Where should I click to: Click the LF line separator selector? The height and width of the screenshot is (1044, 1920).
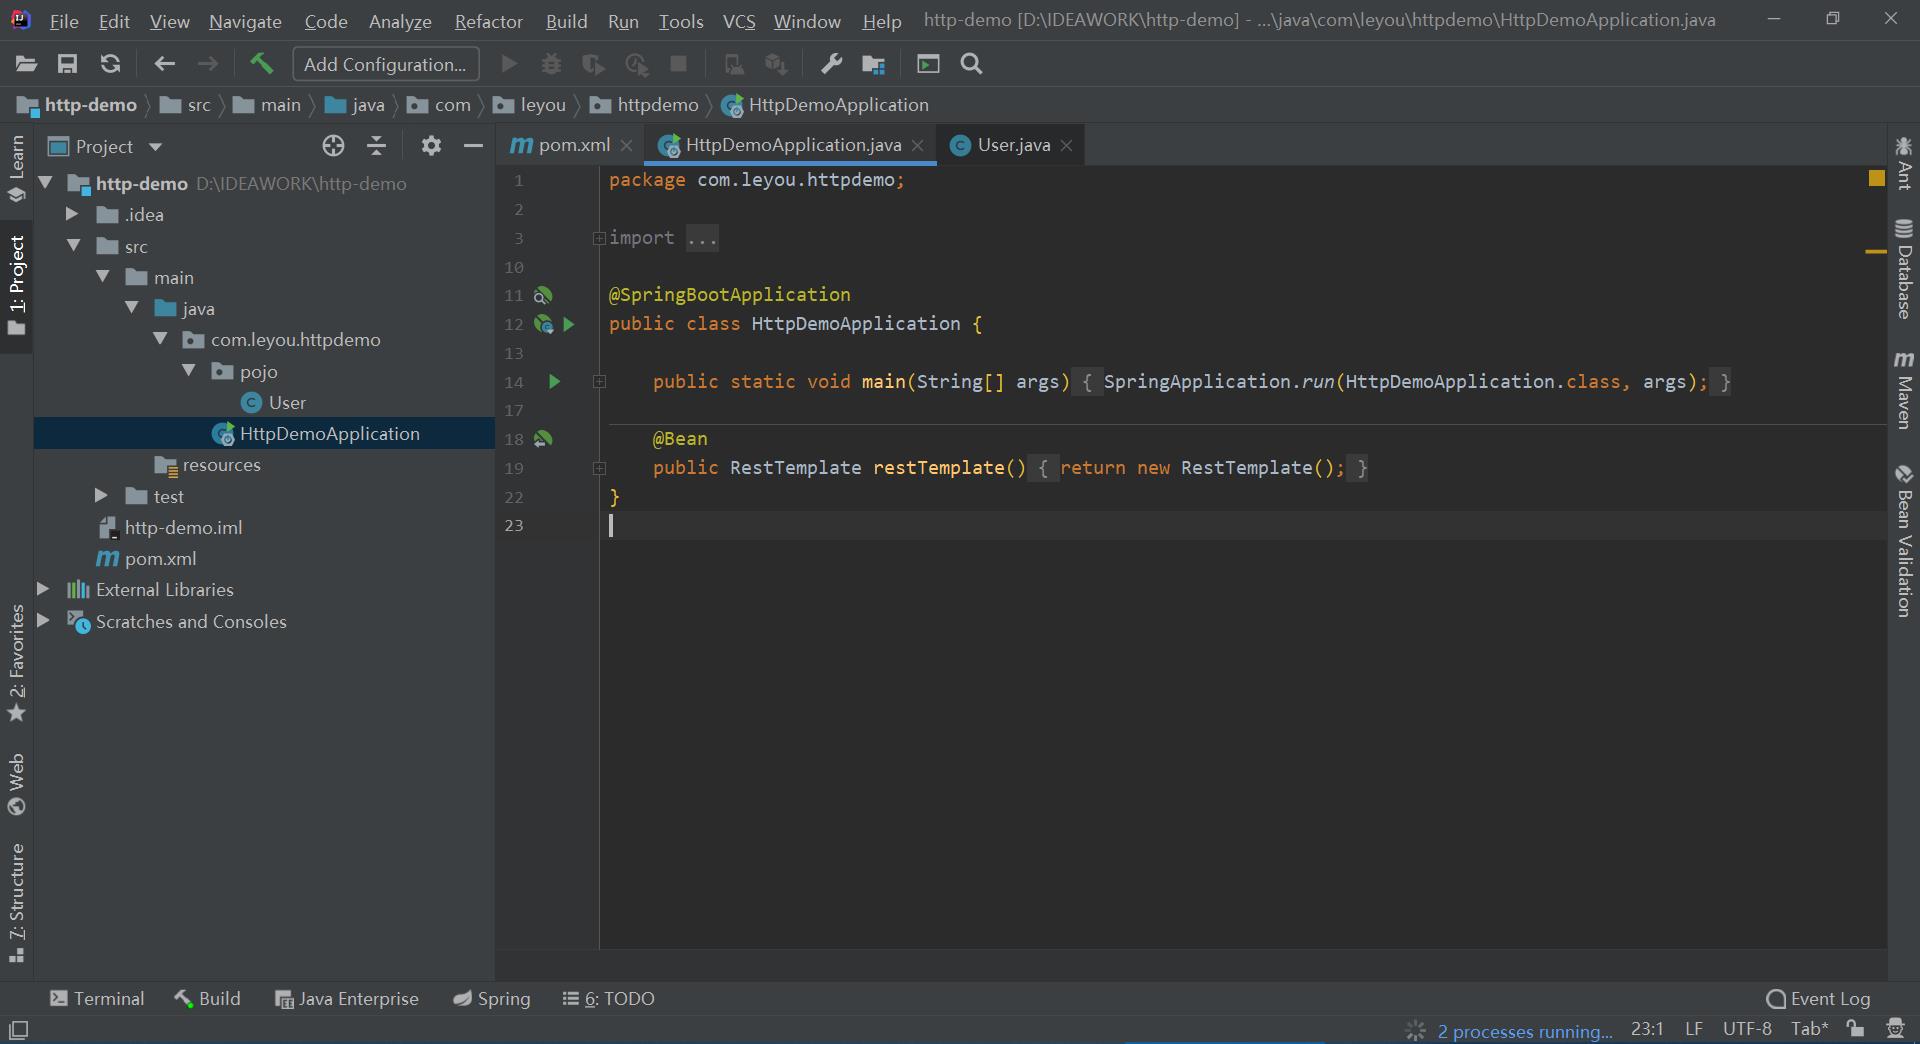1694,1029
